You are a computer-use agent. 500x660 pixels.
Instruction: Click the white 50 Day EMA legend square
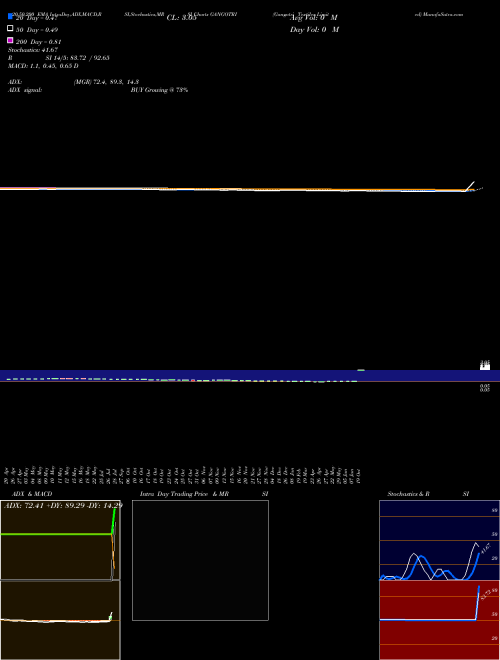[10, 28]
